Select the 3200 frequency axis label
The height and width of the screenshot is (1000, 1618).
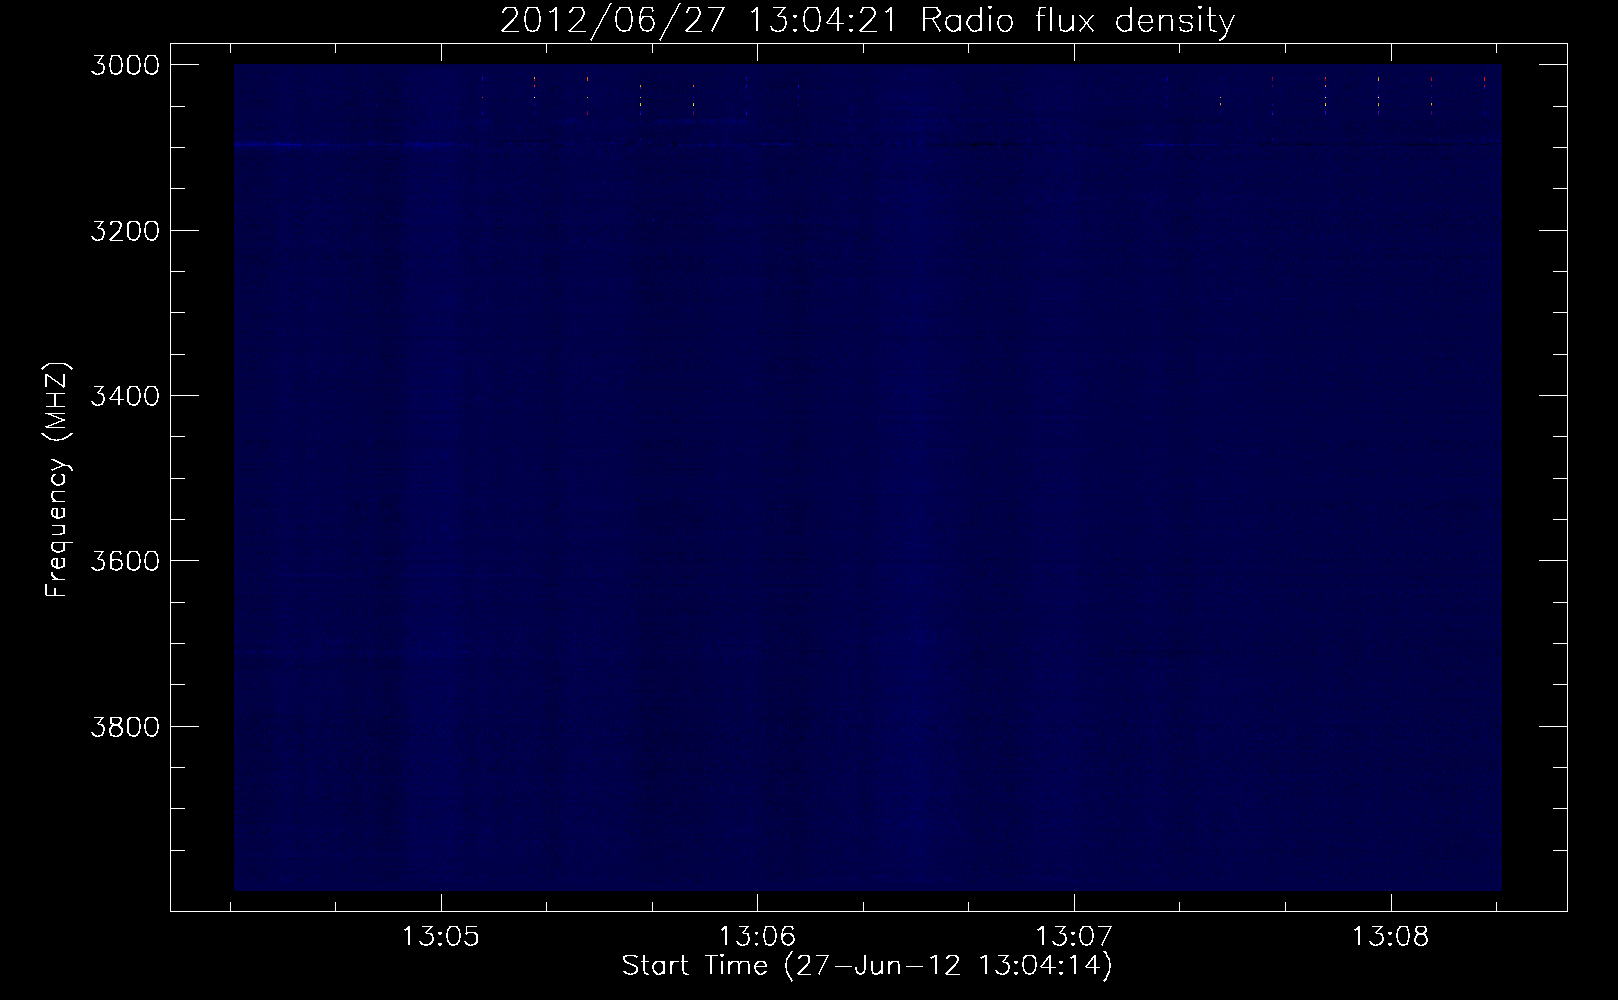click(125, 230)
